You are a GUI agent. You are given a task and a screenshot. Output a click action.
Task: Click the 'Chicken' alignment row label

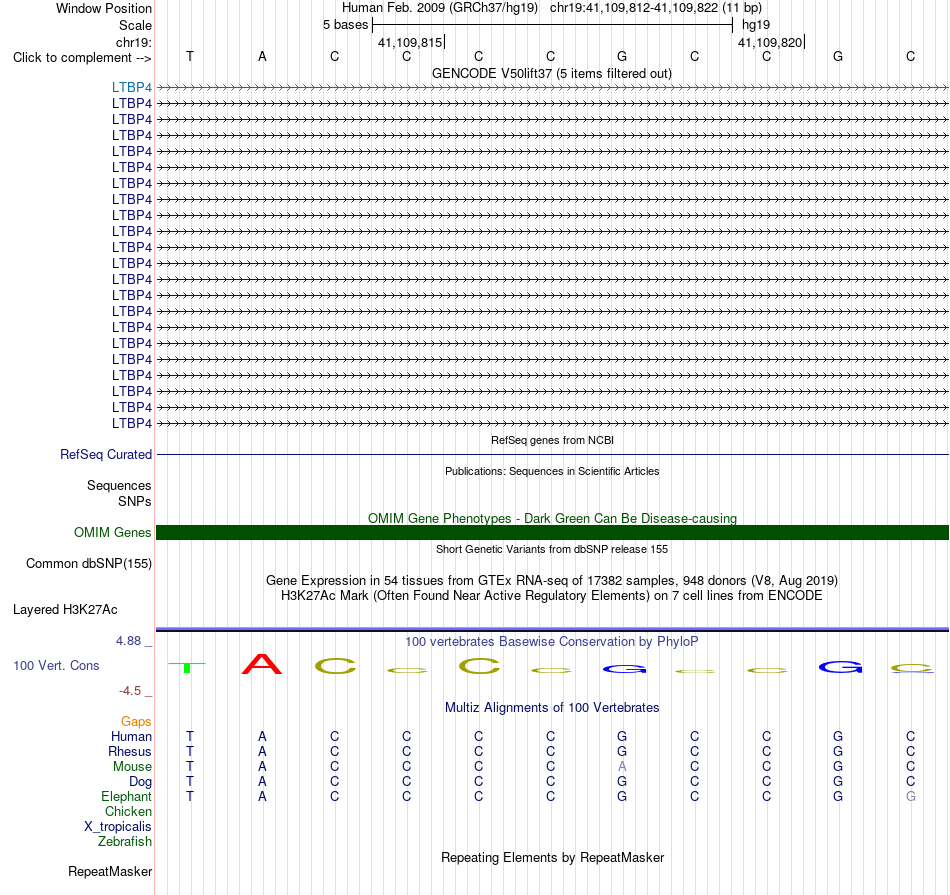point(128,812)
